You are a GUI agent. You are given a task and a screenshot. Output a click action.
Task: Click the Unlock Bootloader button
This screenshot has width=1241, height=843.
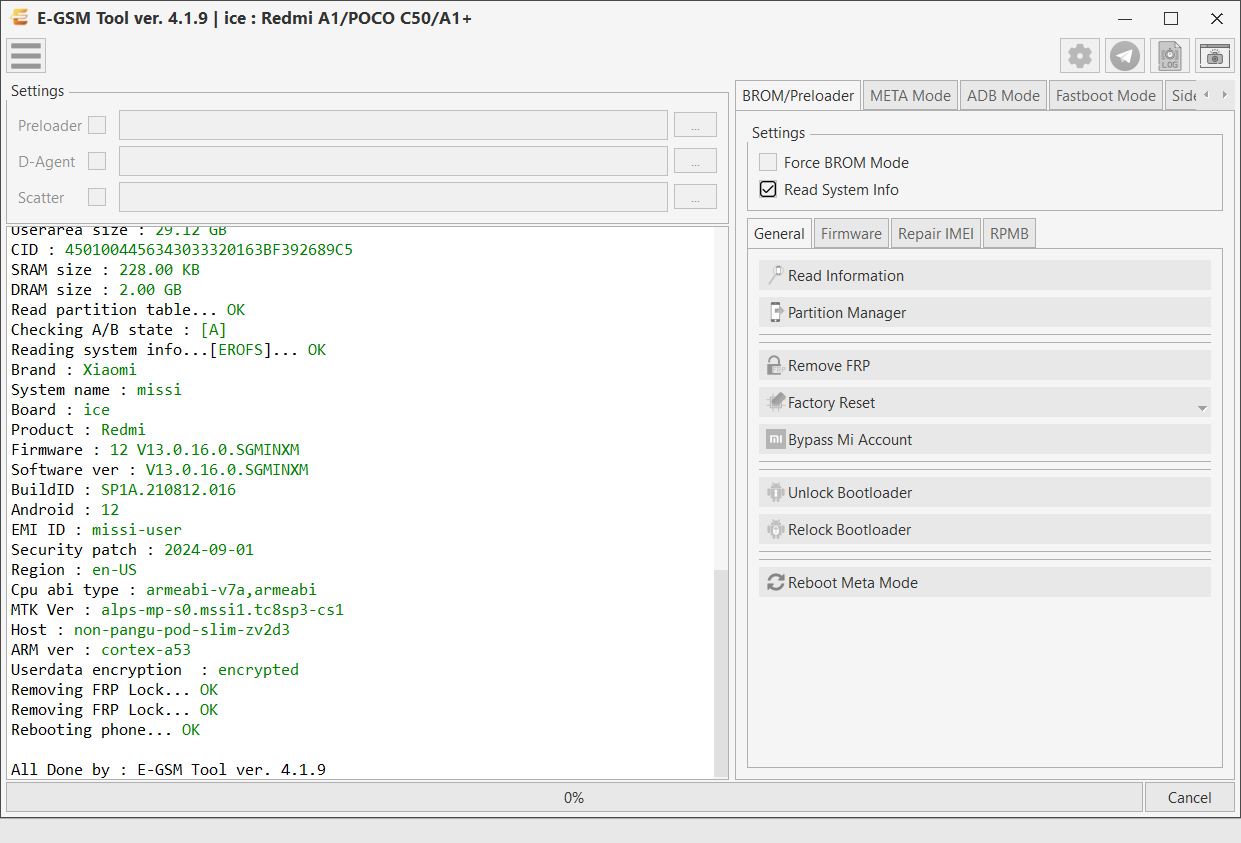(985, 492)
